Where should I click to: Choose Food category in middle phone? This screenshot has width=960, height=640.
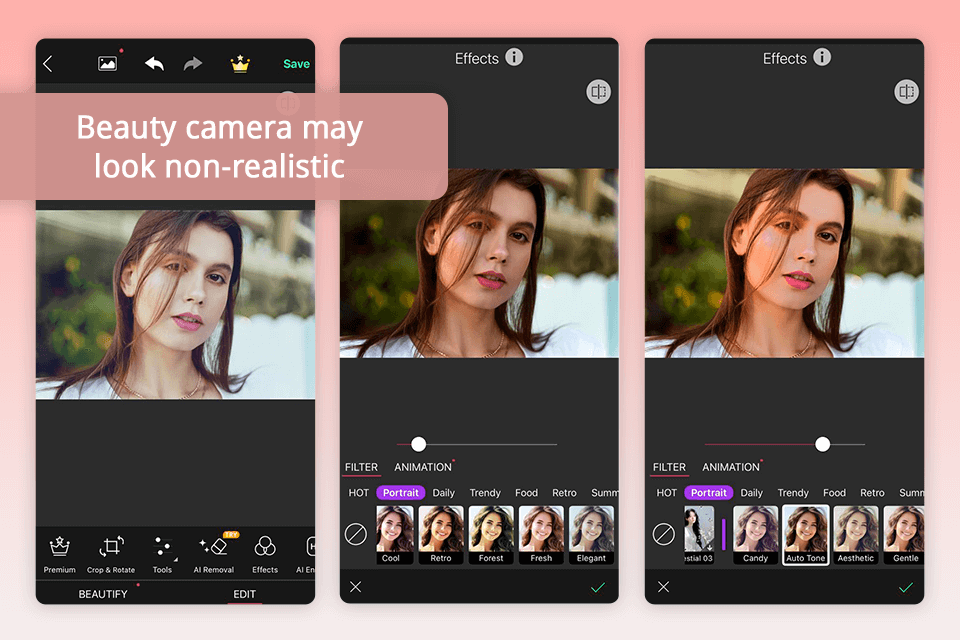point(527,492)
